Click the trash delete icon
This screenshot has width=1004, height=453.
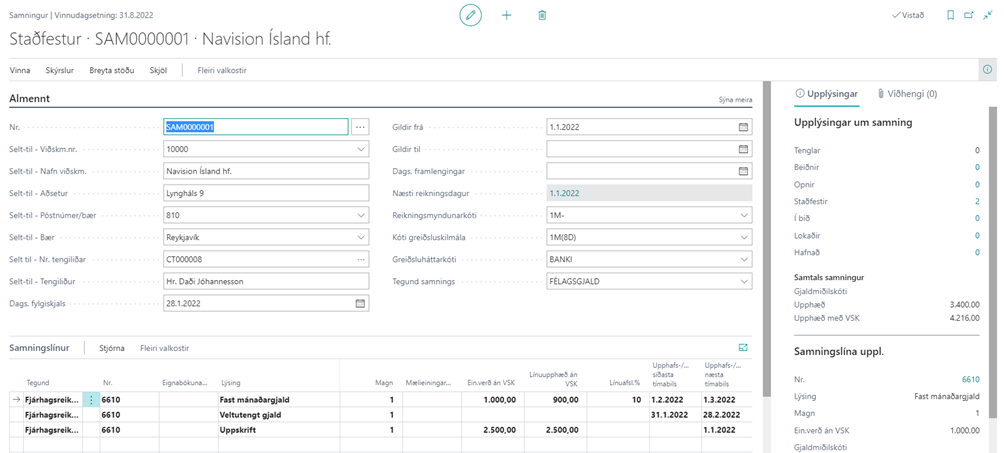542,16
